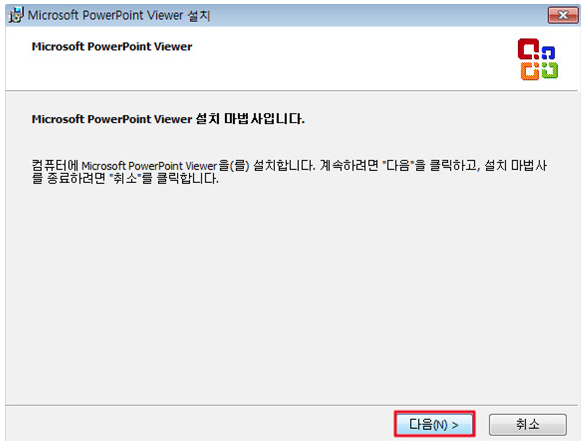587x444 pixels.
Task: Close the PowerPoint Viewer setup window
Action: point(563,15)
